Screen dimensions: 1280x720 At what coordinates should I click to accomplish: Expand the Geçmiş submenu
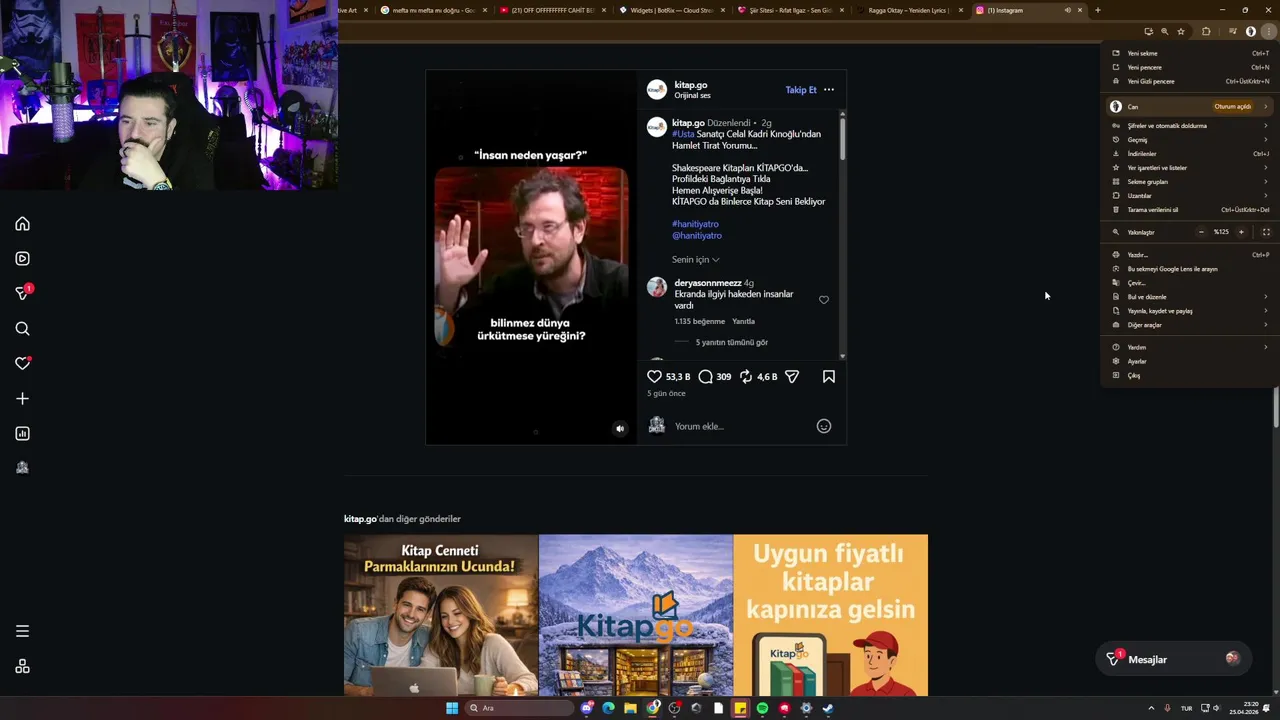pyautogui.click(x=1190, y=140)
